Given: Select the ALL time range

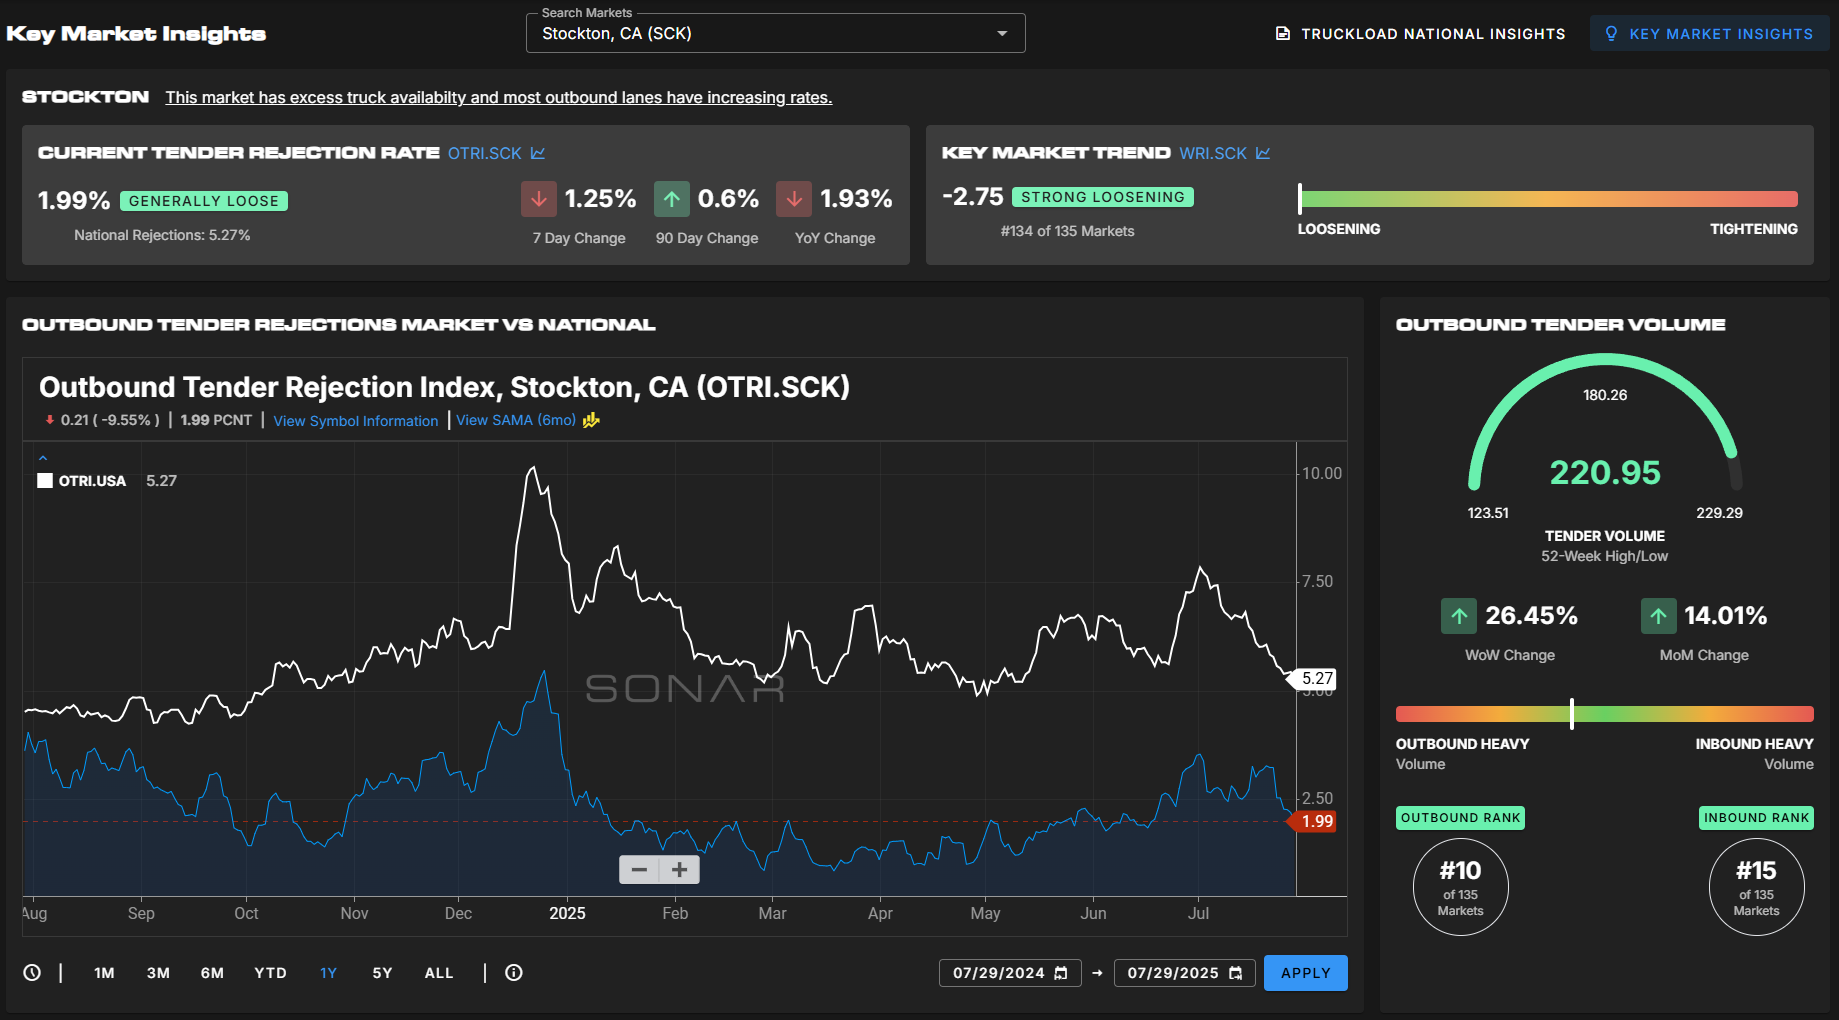Looking at the screenshot, I should [439, 973].
